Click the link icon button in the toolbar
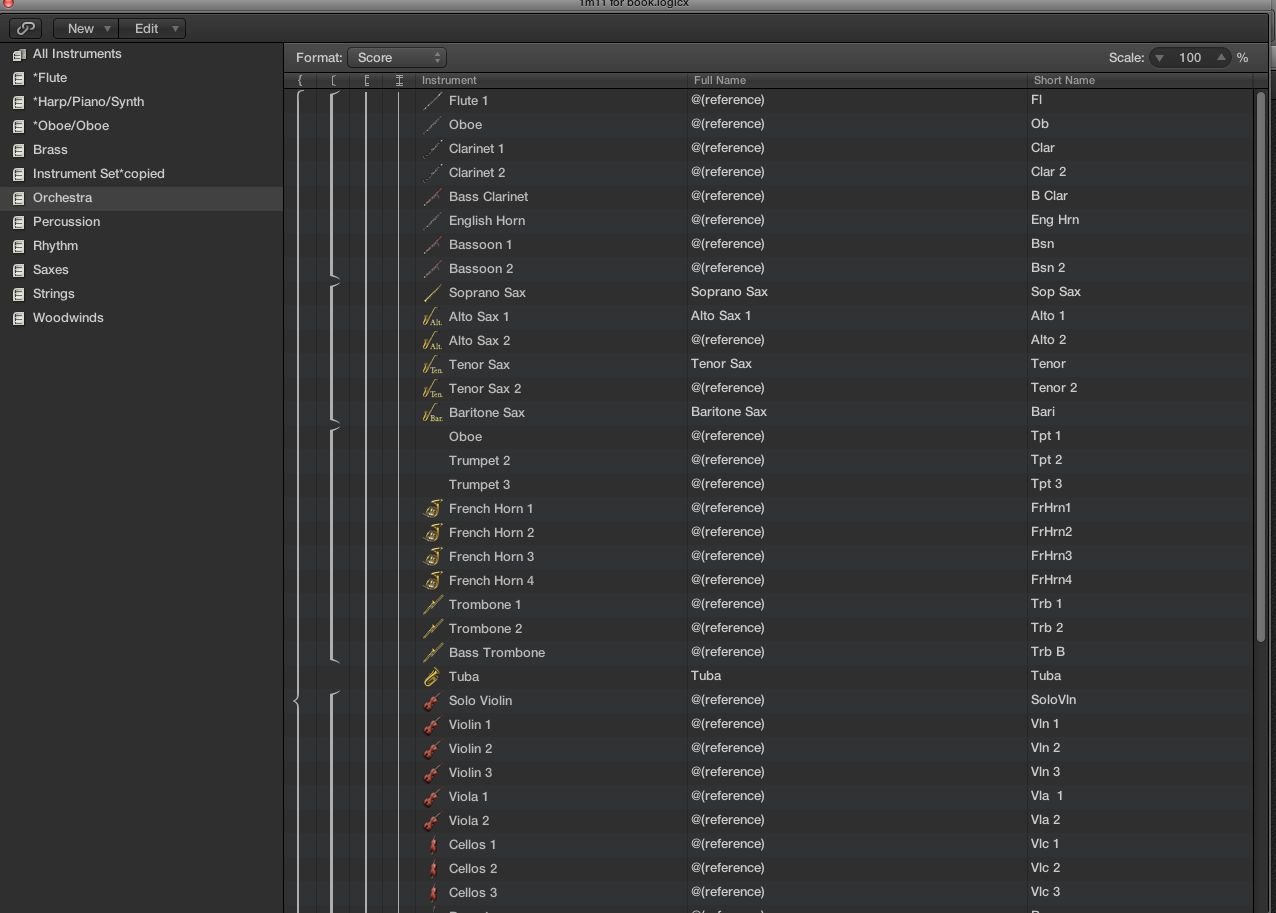1276x913 pixels. (26, 28)
